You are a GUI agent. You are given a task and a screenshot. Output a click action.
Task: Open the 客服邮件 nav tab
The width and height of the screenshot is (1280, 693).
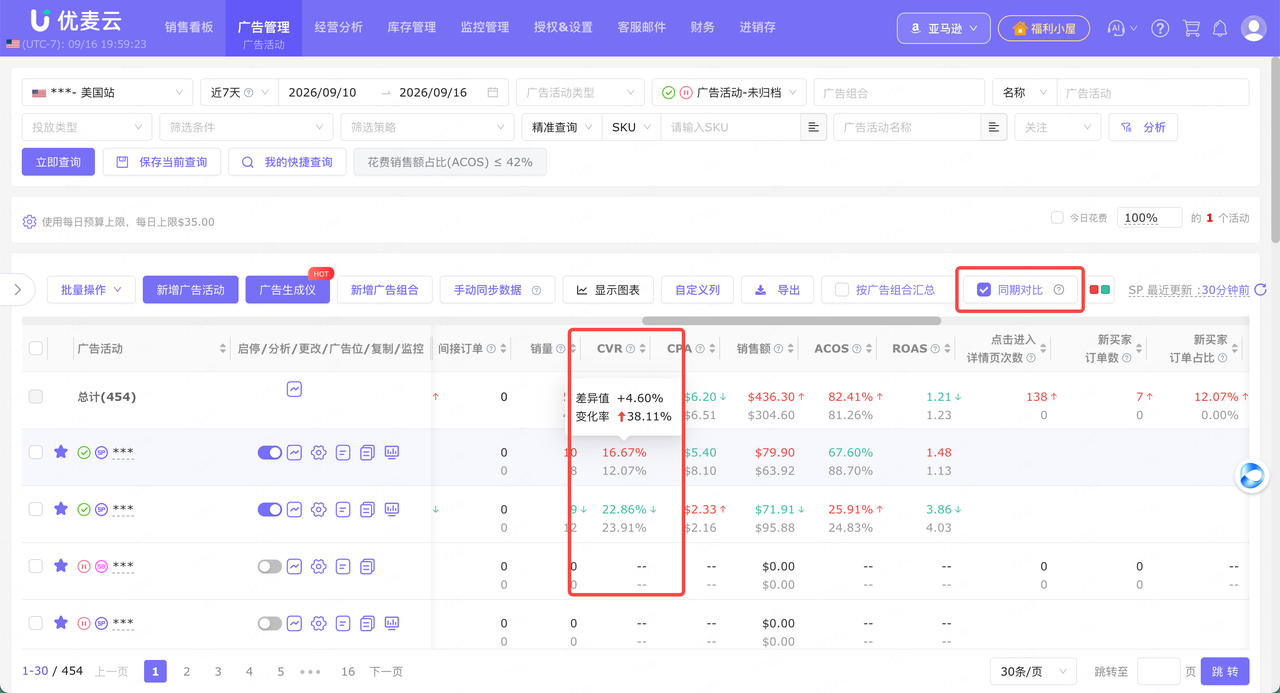pyautogui.click(x=641, y=27)
